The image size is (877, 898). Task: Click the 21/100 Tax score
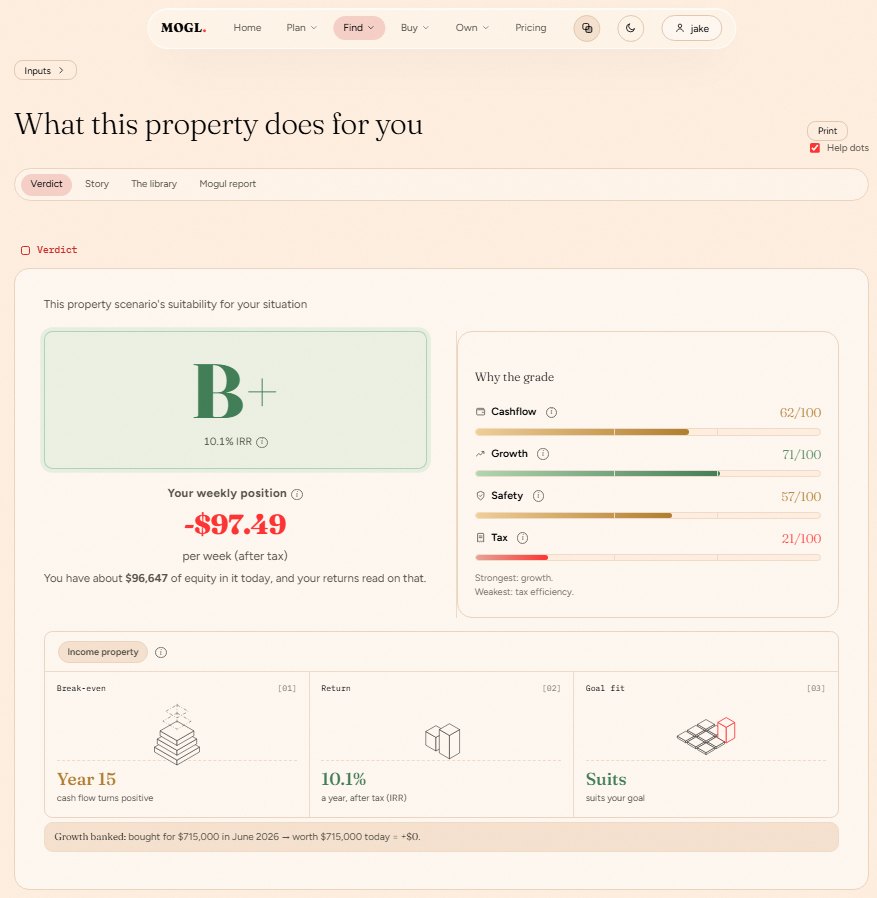click(x=801, y=538)
